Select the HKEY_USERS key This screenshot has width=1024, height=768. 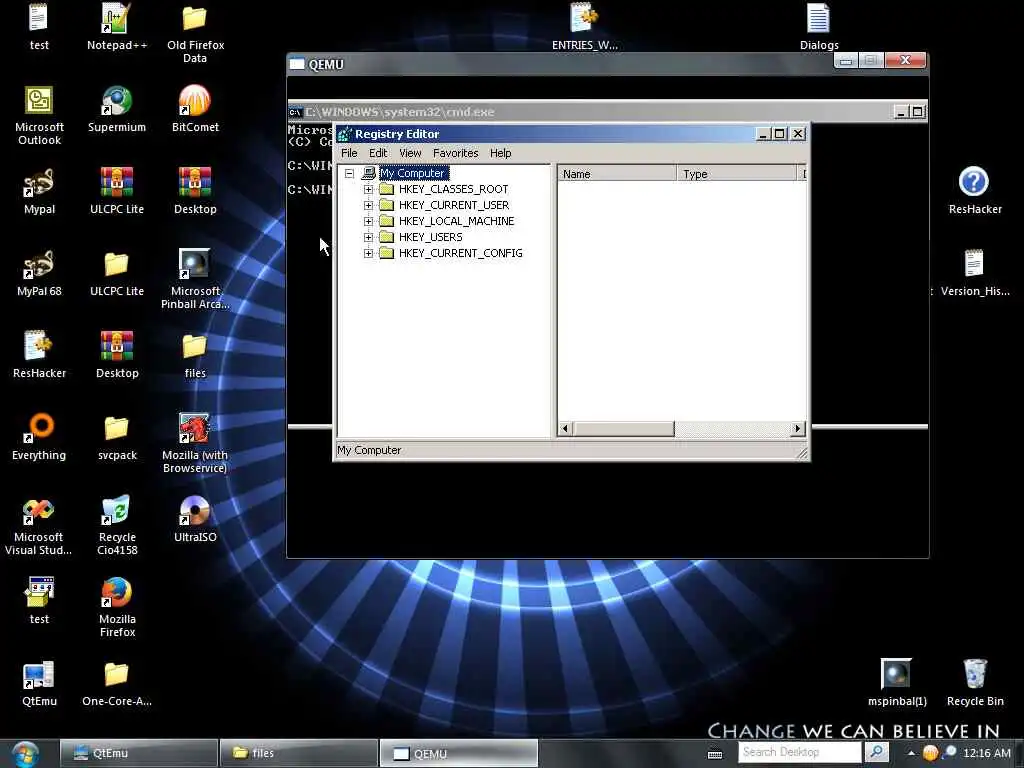430,237
